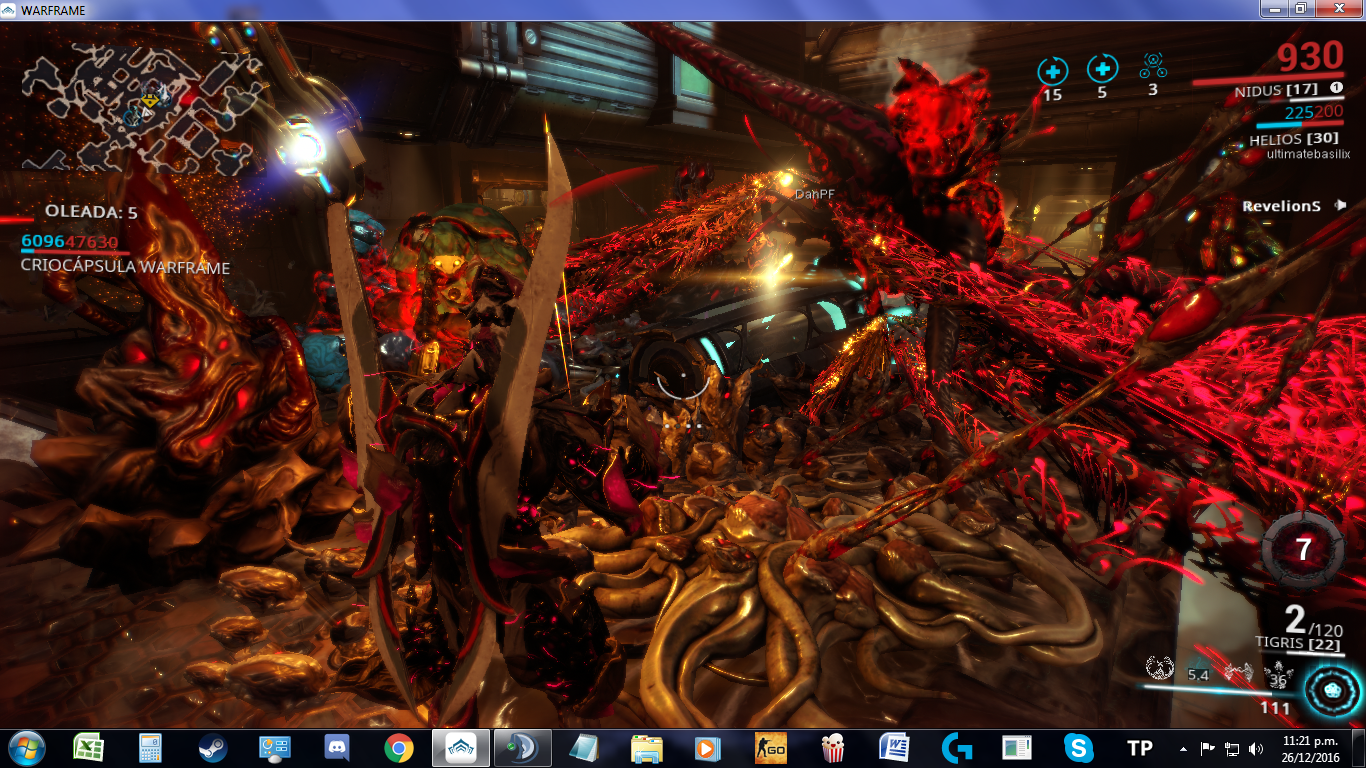Open Microsoft Word from the taskbar
1366x768 pixels.
(x=894, y=747)
